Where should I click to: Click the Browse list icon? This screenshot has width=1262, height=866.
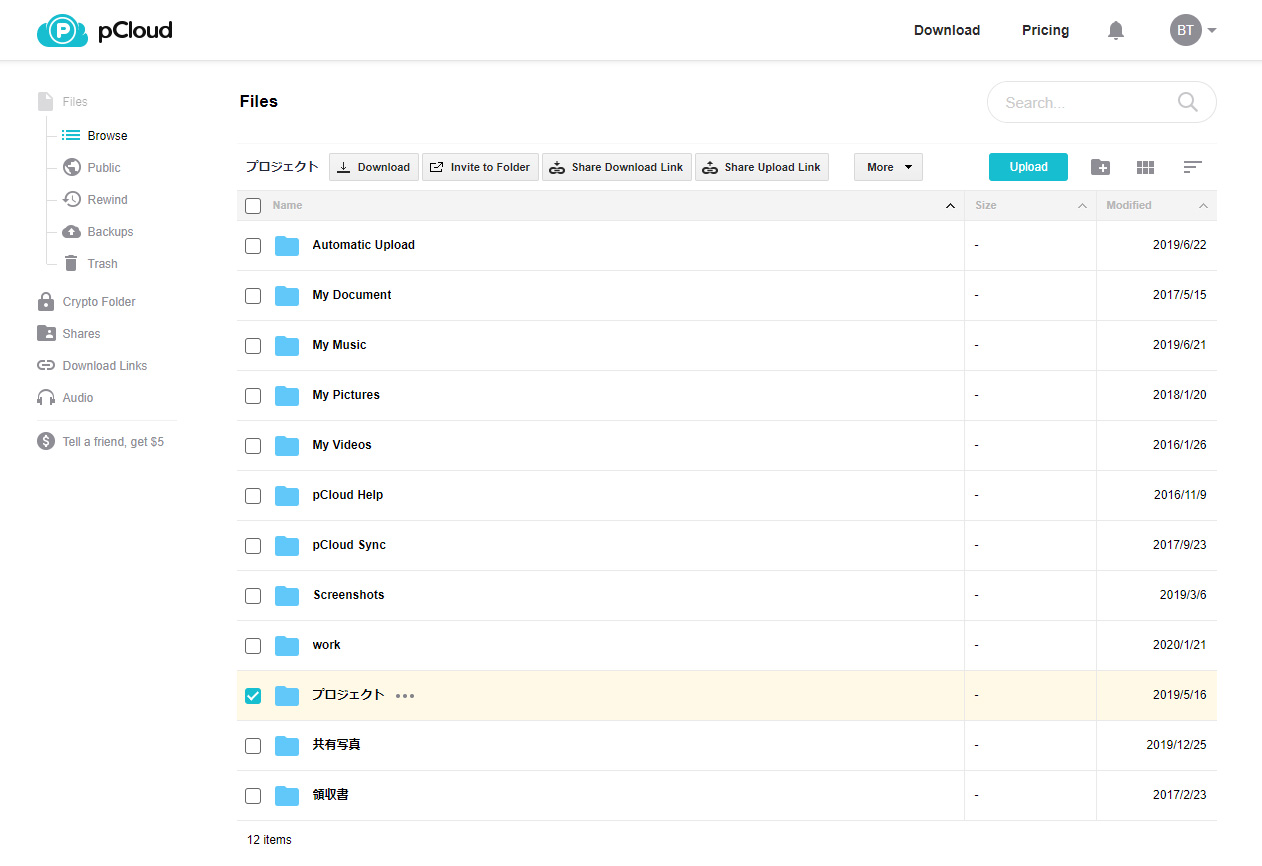[71, 135]
